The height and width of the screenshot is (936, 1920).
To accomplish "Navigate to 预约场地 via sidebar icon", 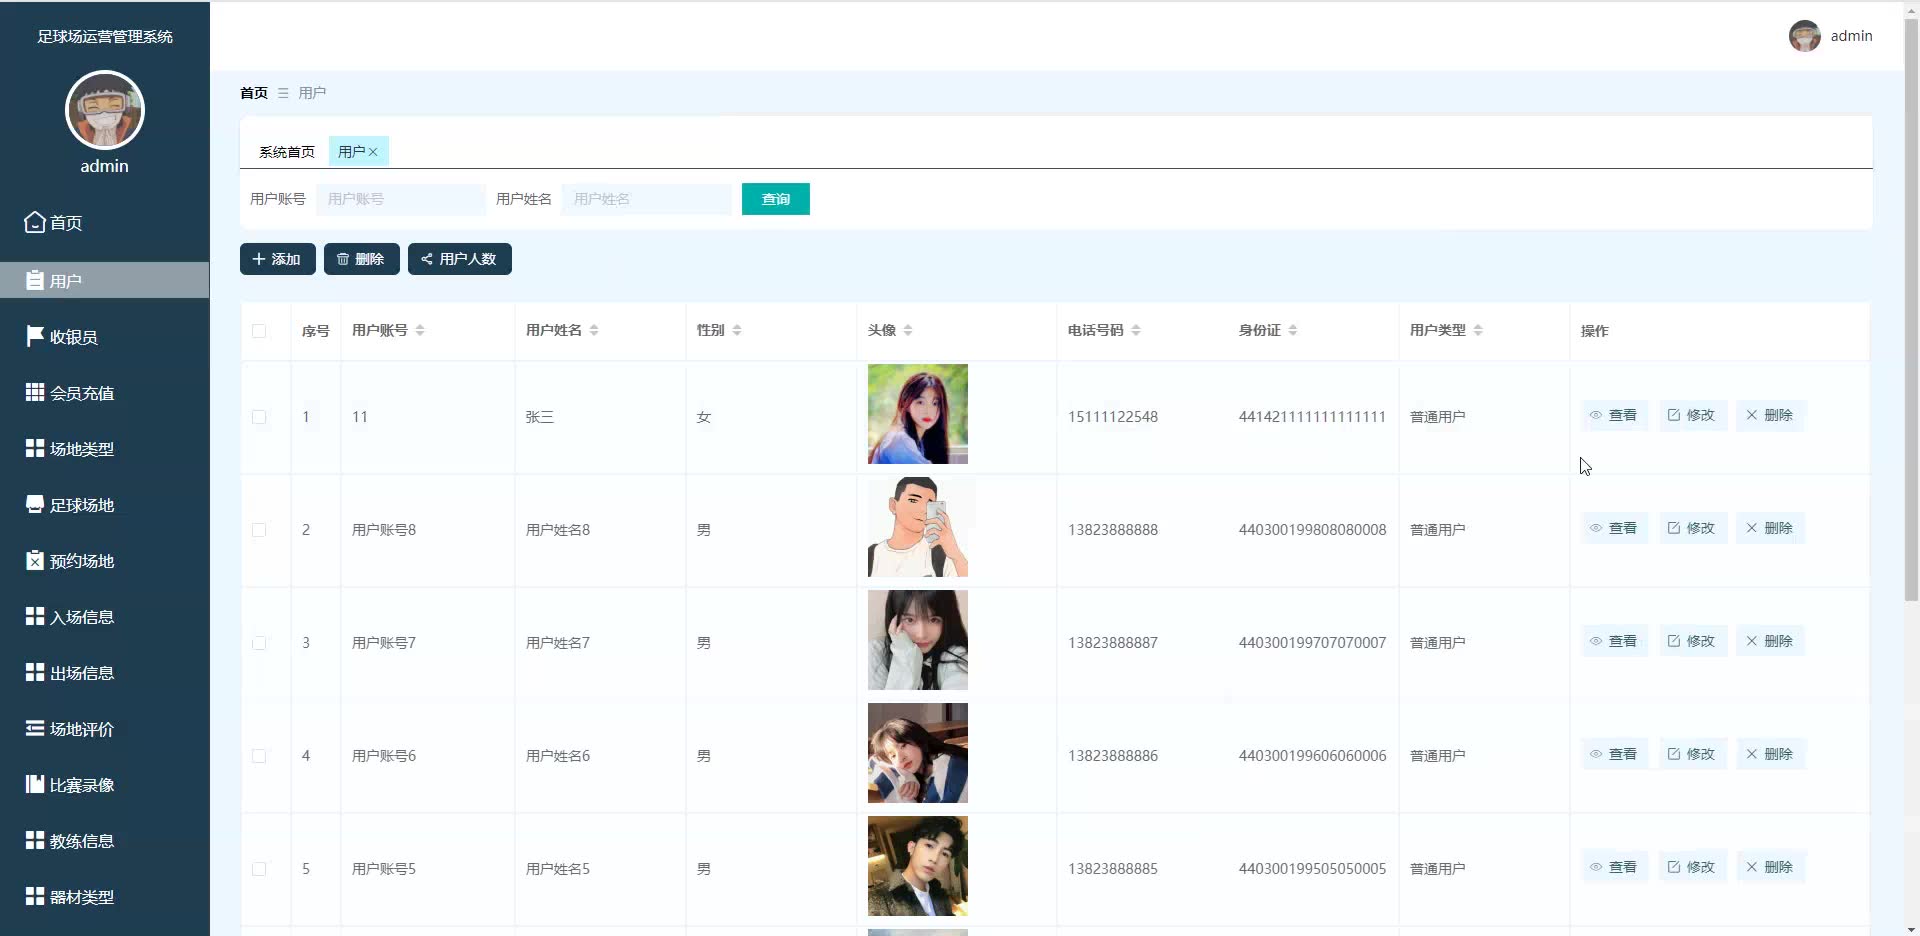I will 83,561.
